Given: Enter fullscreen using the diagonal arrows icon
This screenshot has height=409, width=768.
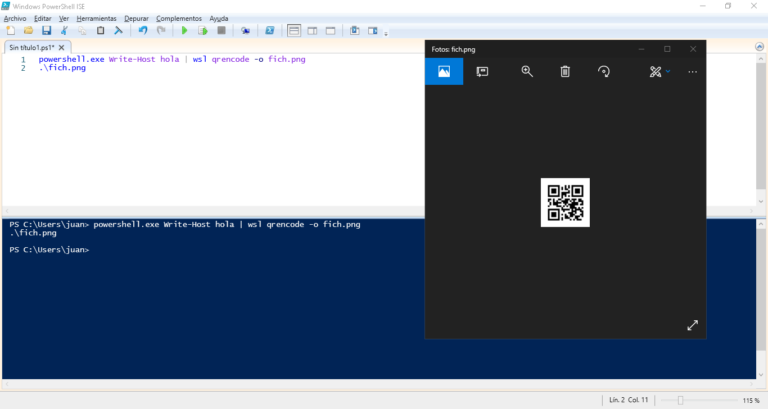Looking at the screenshot, I should pyautogui.click(x=692, y=325).
